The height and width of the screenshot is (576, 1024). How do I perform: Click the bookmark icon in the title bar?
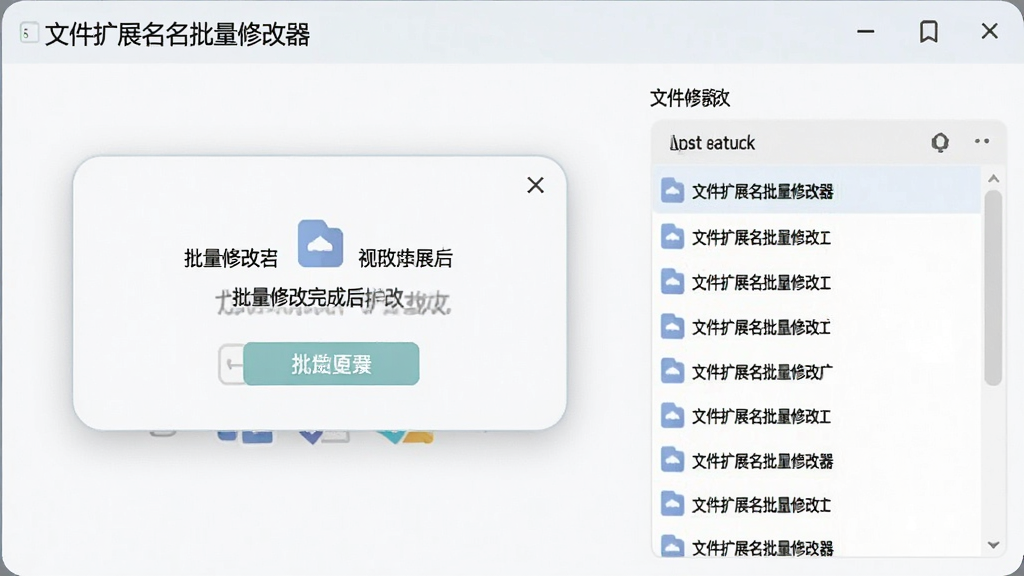[929, 31]
